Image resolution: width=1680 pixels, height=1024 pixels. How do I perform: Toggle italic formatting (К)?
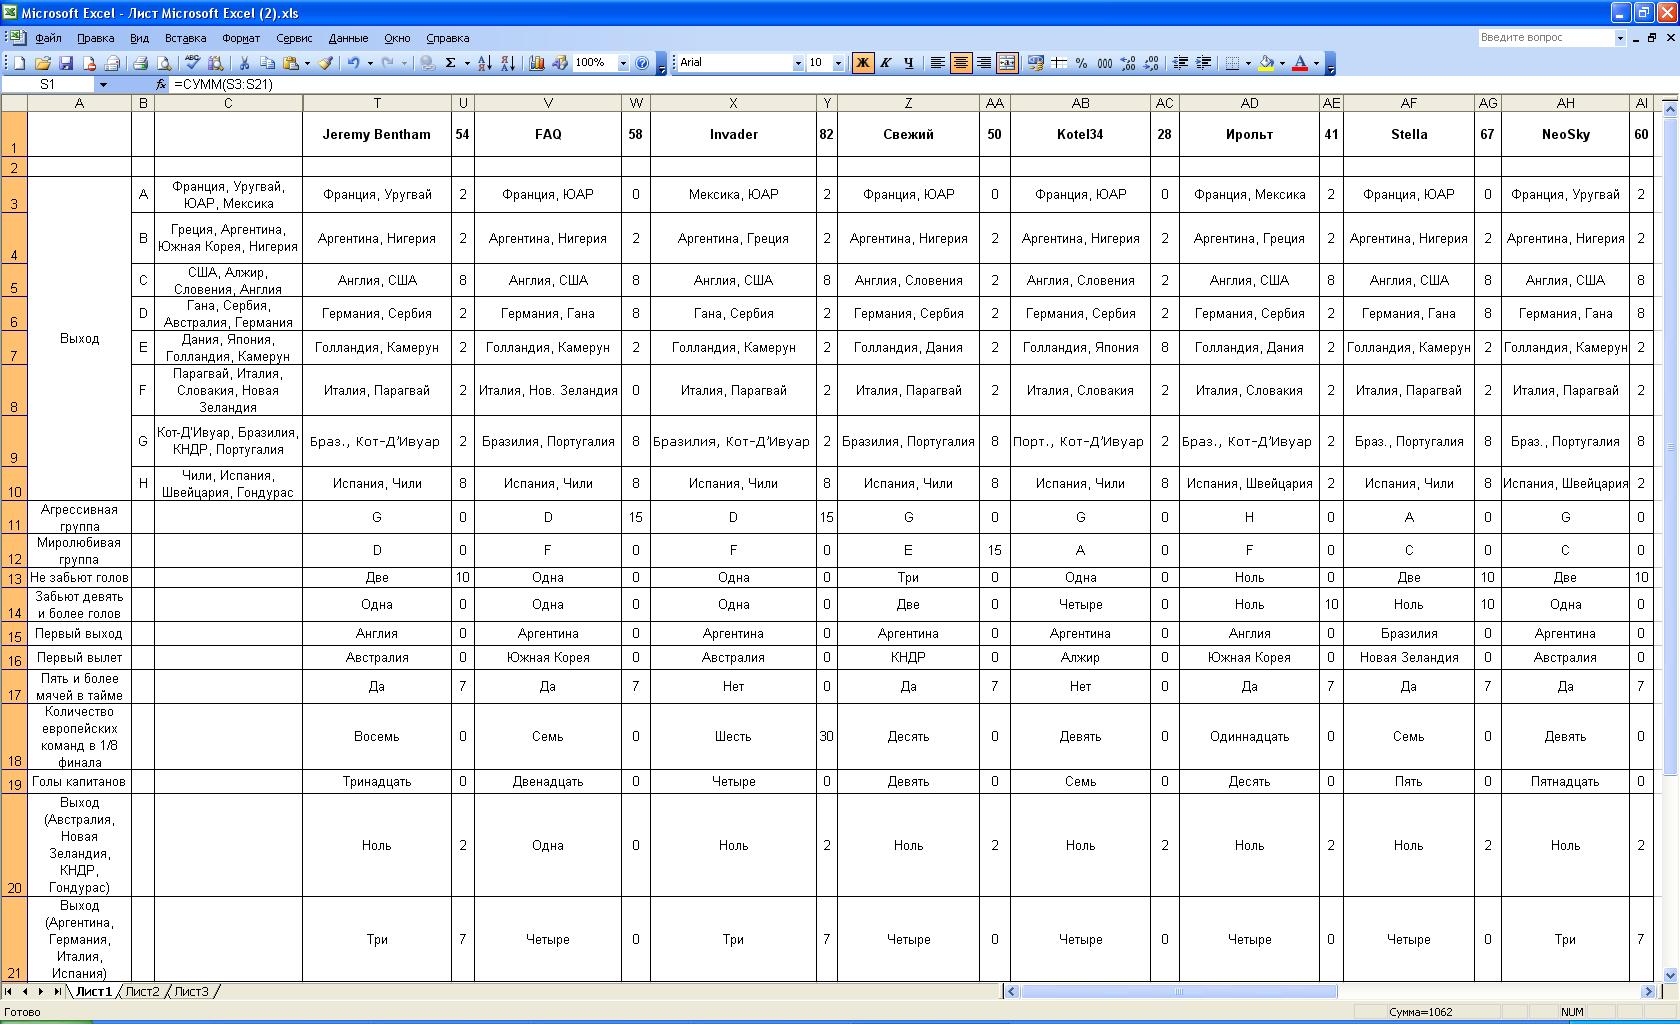885,63
